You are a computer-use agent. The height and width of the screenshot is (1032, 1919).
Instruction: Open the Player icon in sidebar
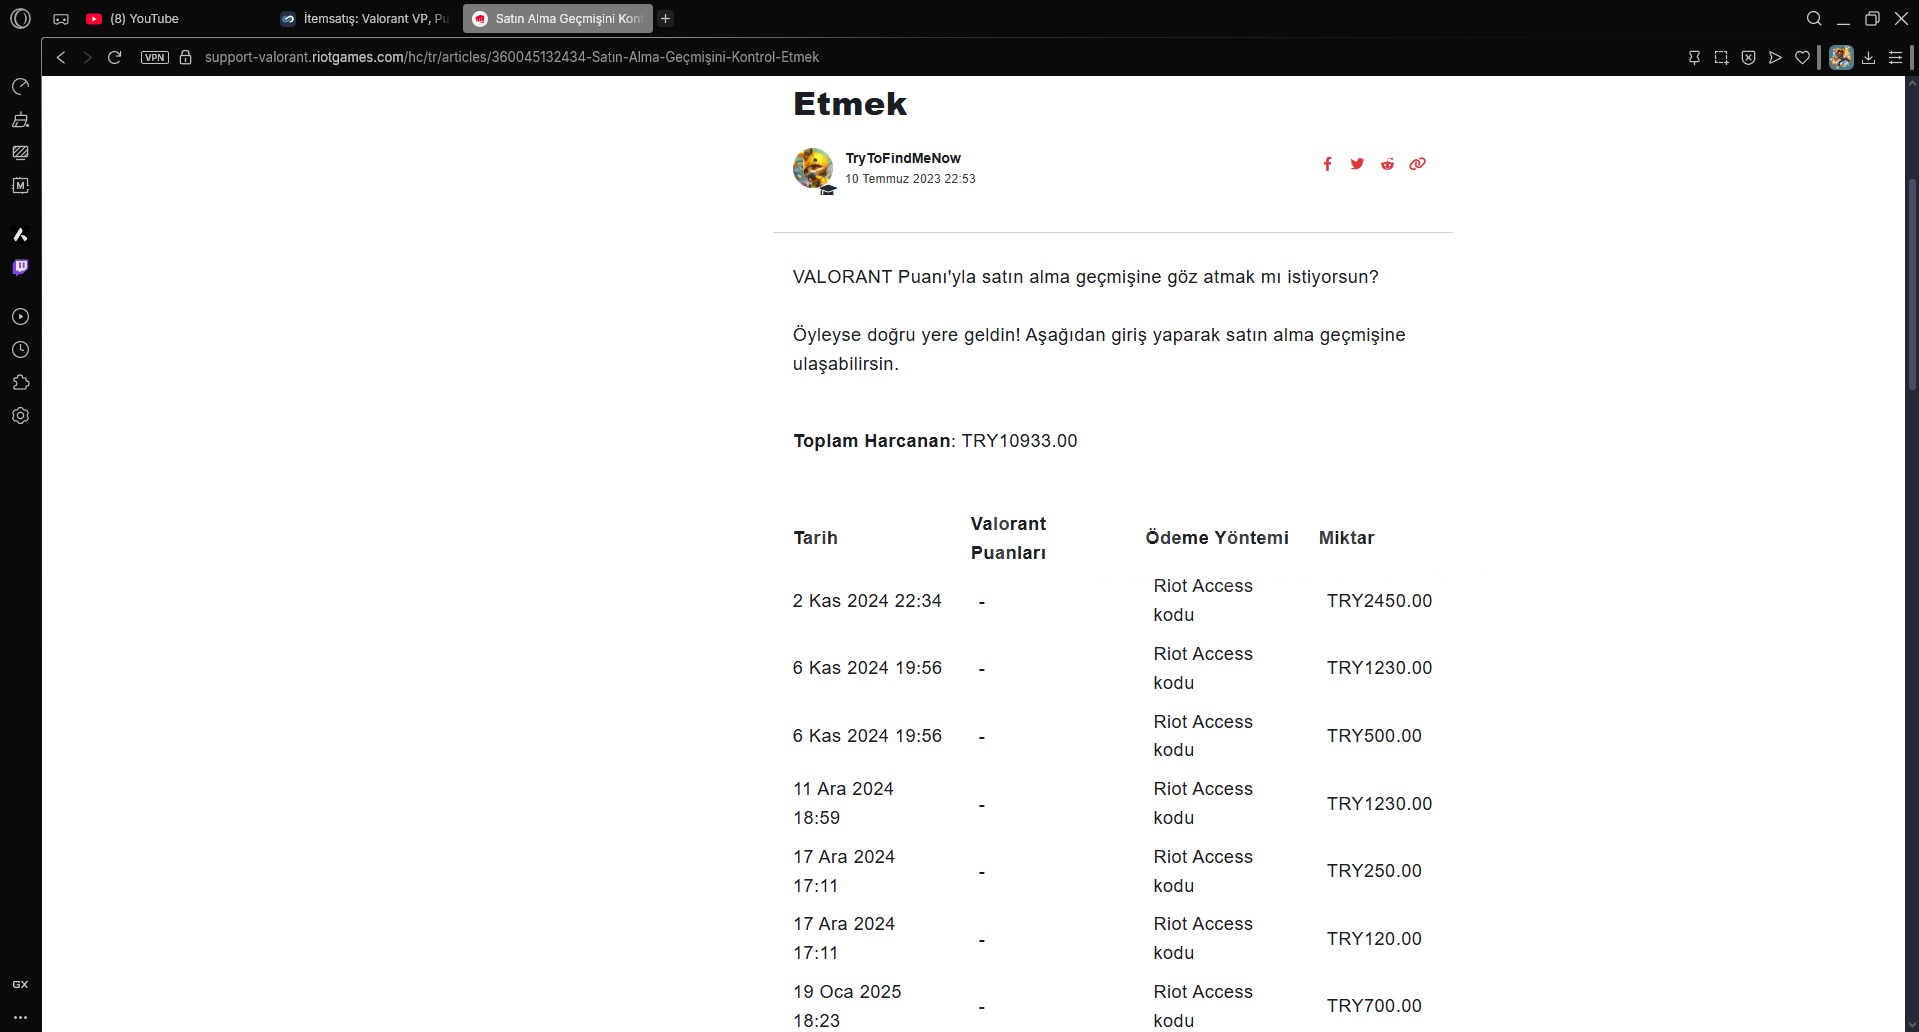20,317
